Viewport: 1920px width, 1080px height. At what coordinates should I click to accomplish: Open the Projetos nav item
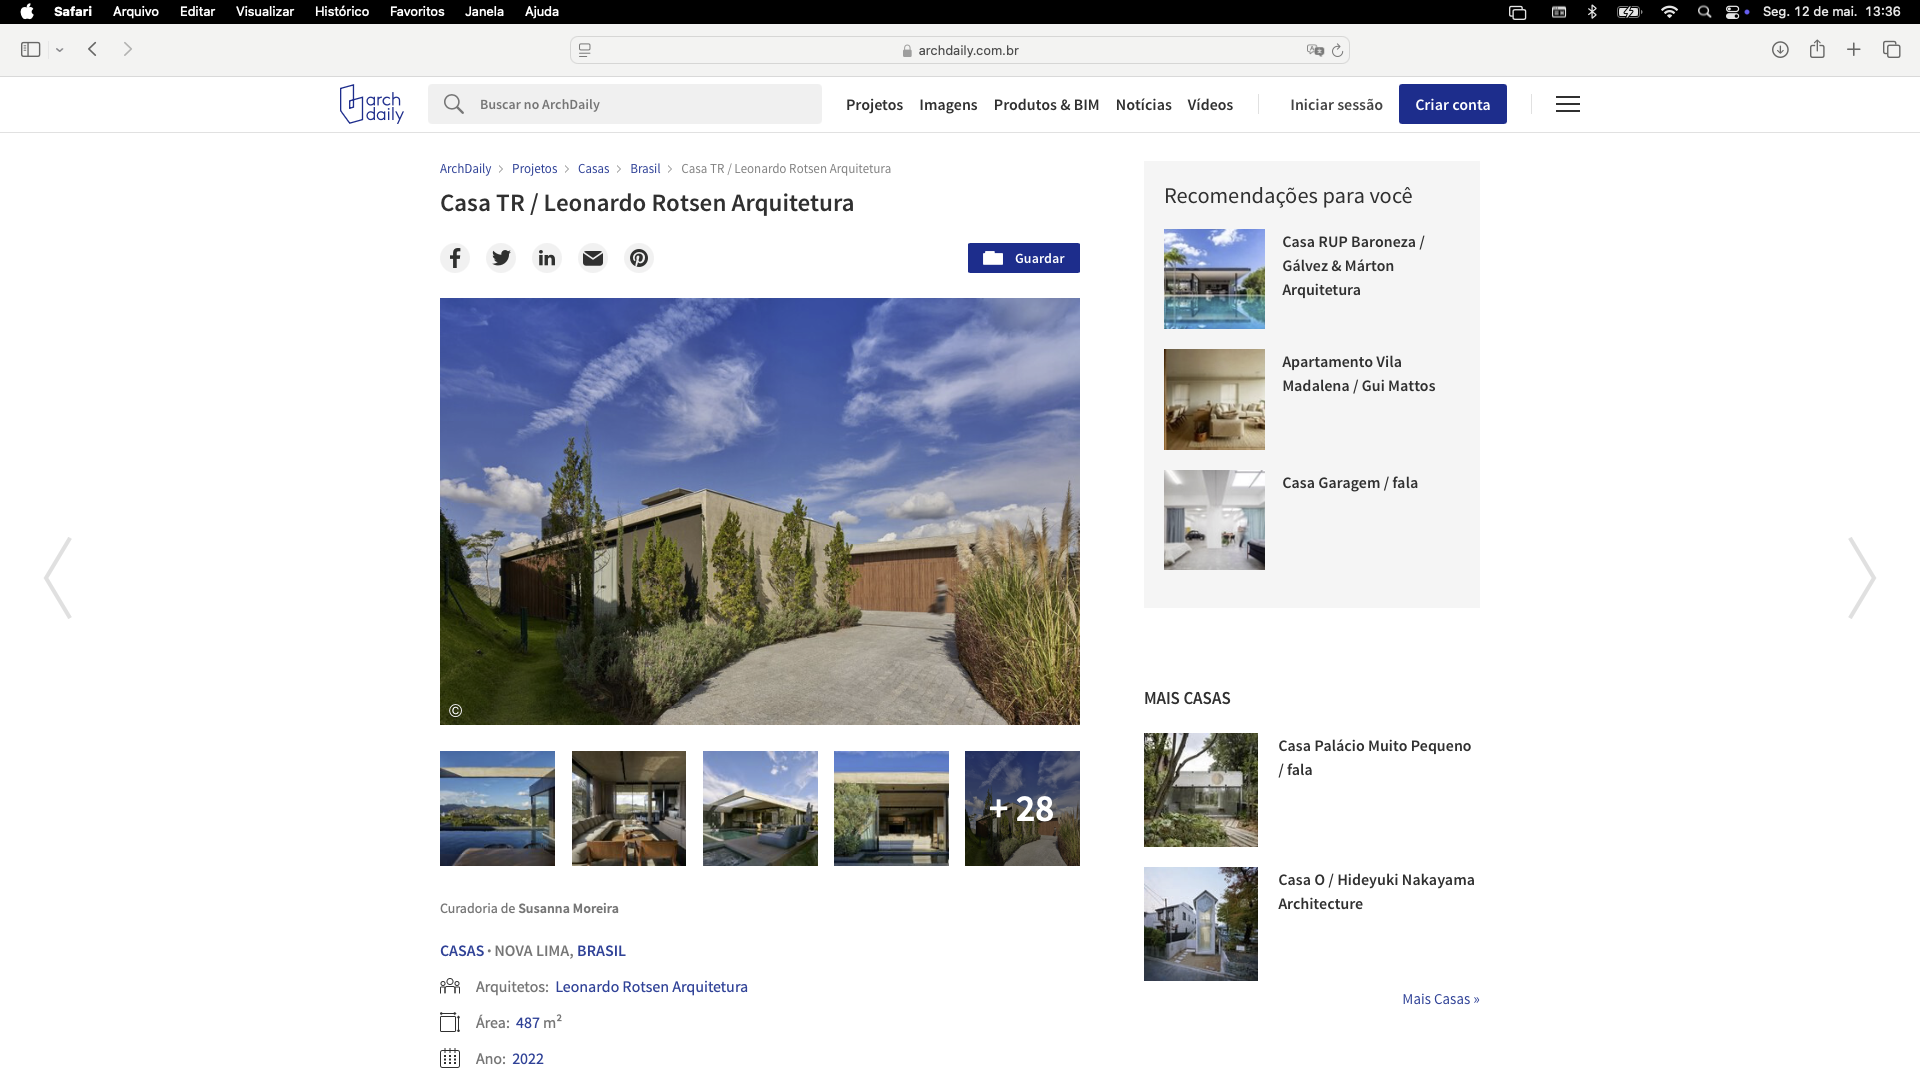(874, 104)
